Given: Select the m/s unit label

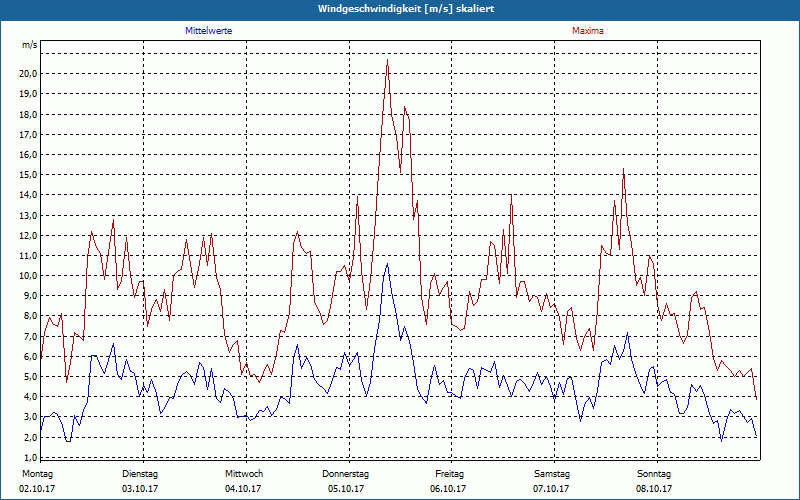Looking at the screenshot, I should click(x=29, y=45).
